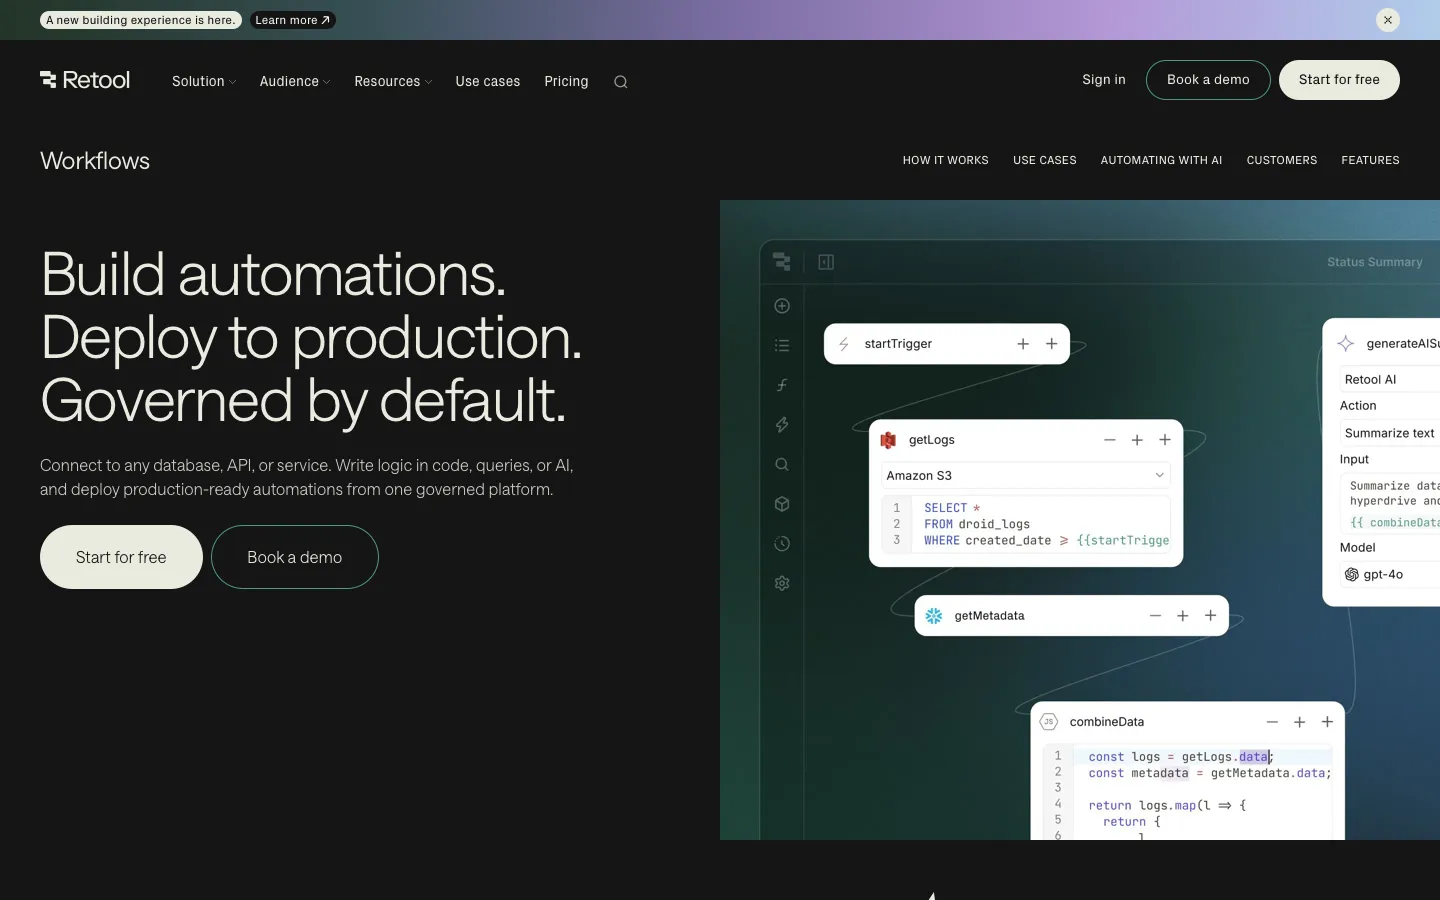The image size is (1440, 900).
Task: Click Sign in
Action: click(1104, 80)
